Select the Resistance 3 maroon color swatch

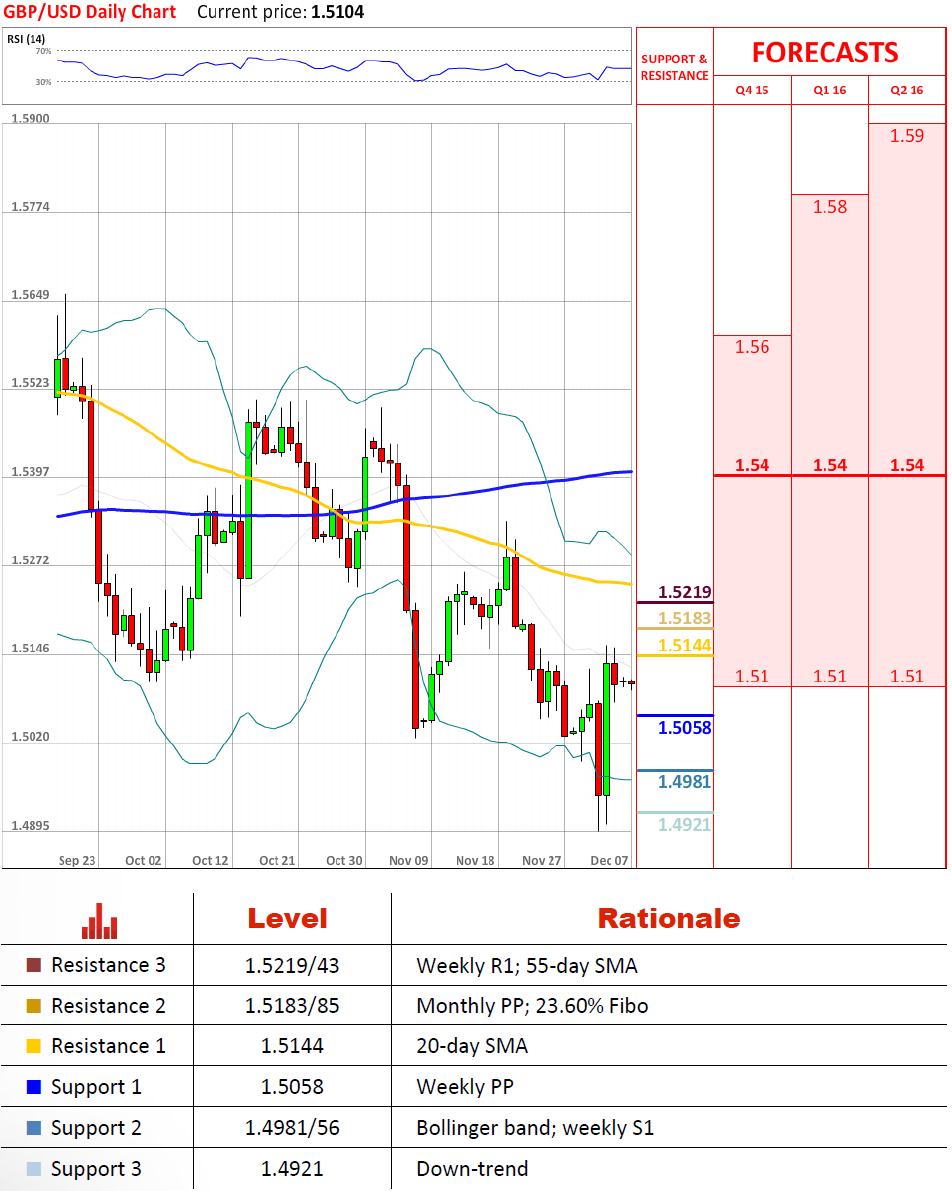(x=33, y=965)
